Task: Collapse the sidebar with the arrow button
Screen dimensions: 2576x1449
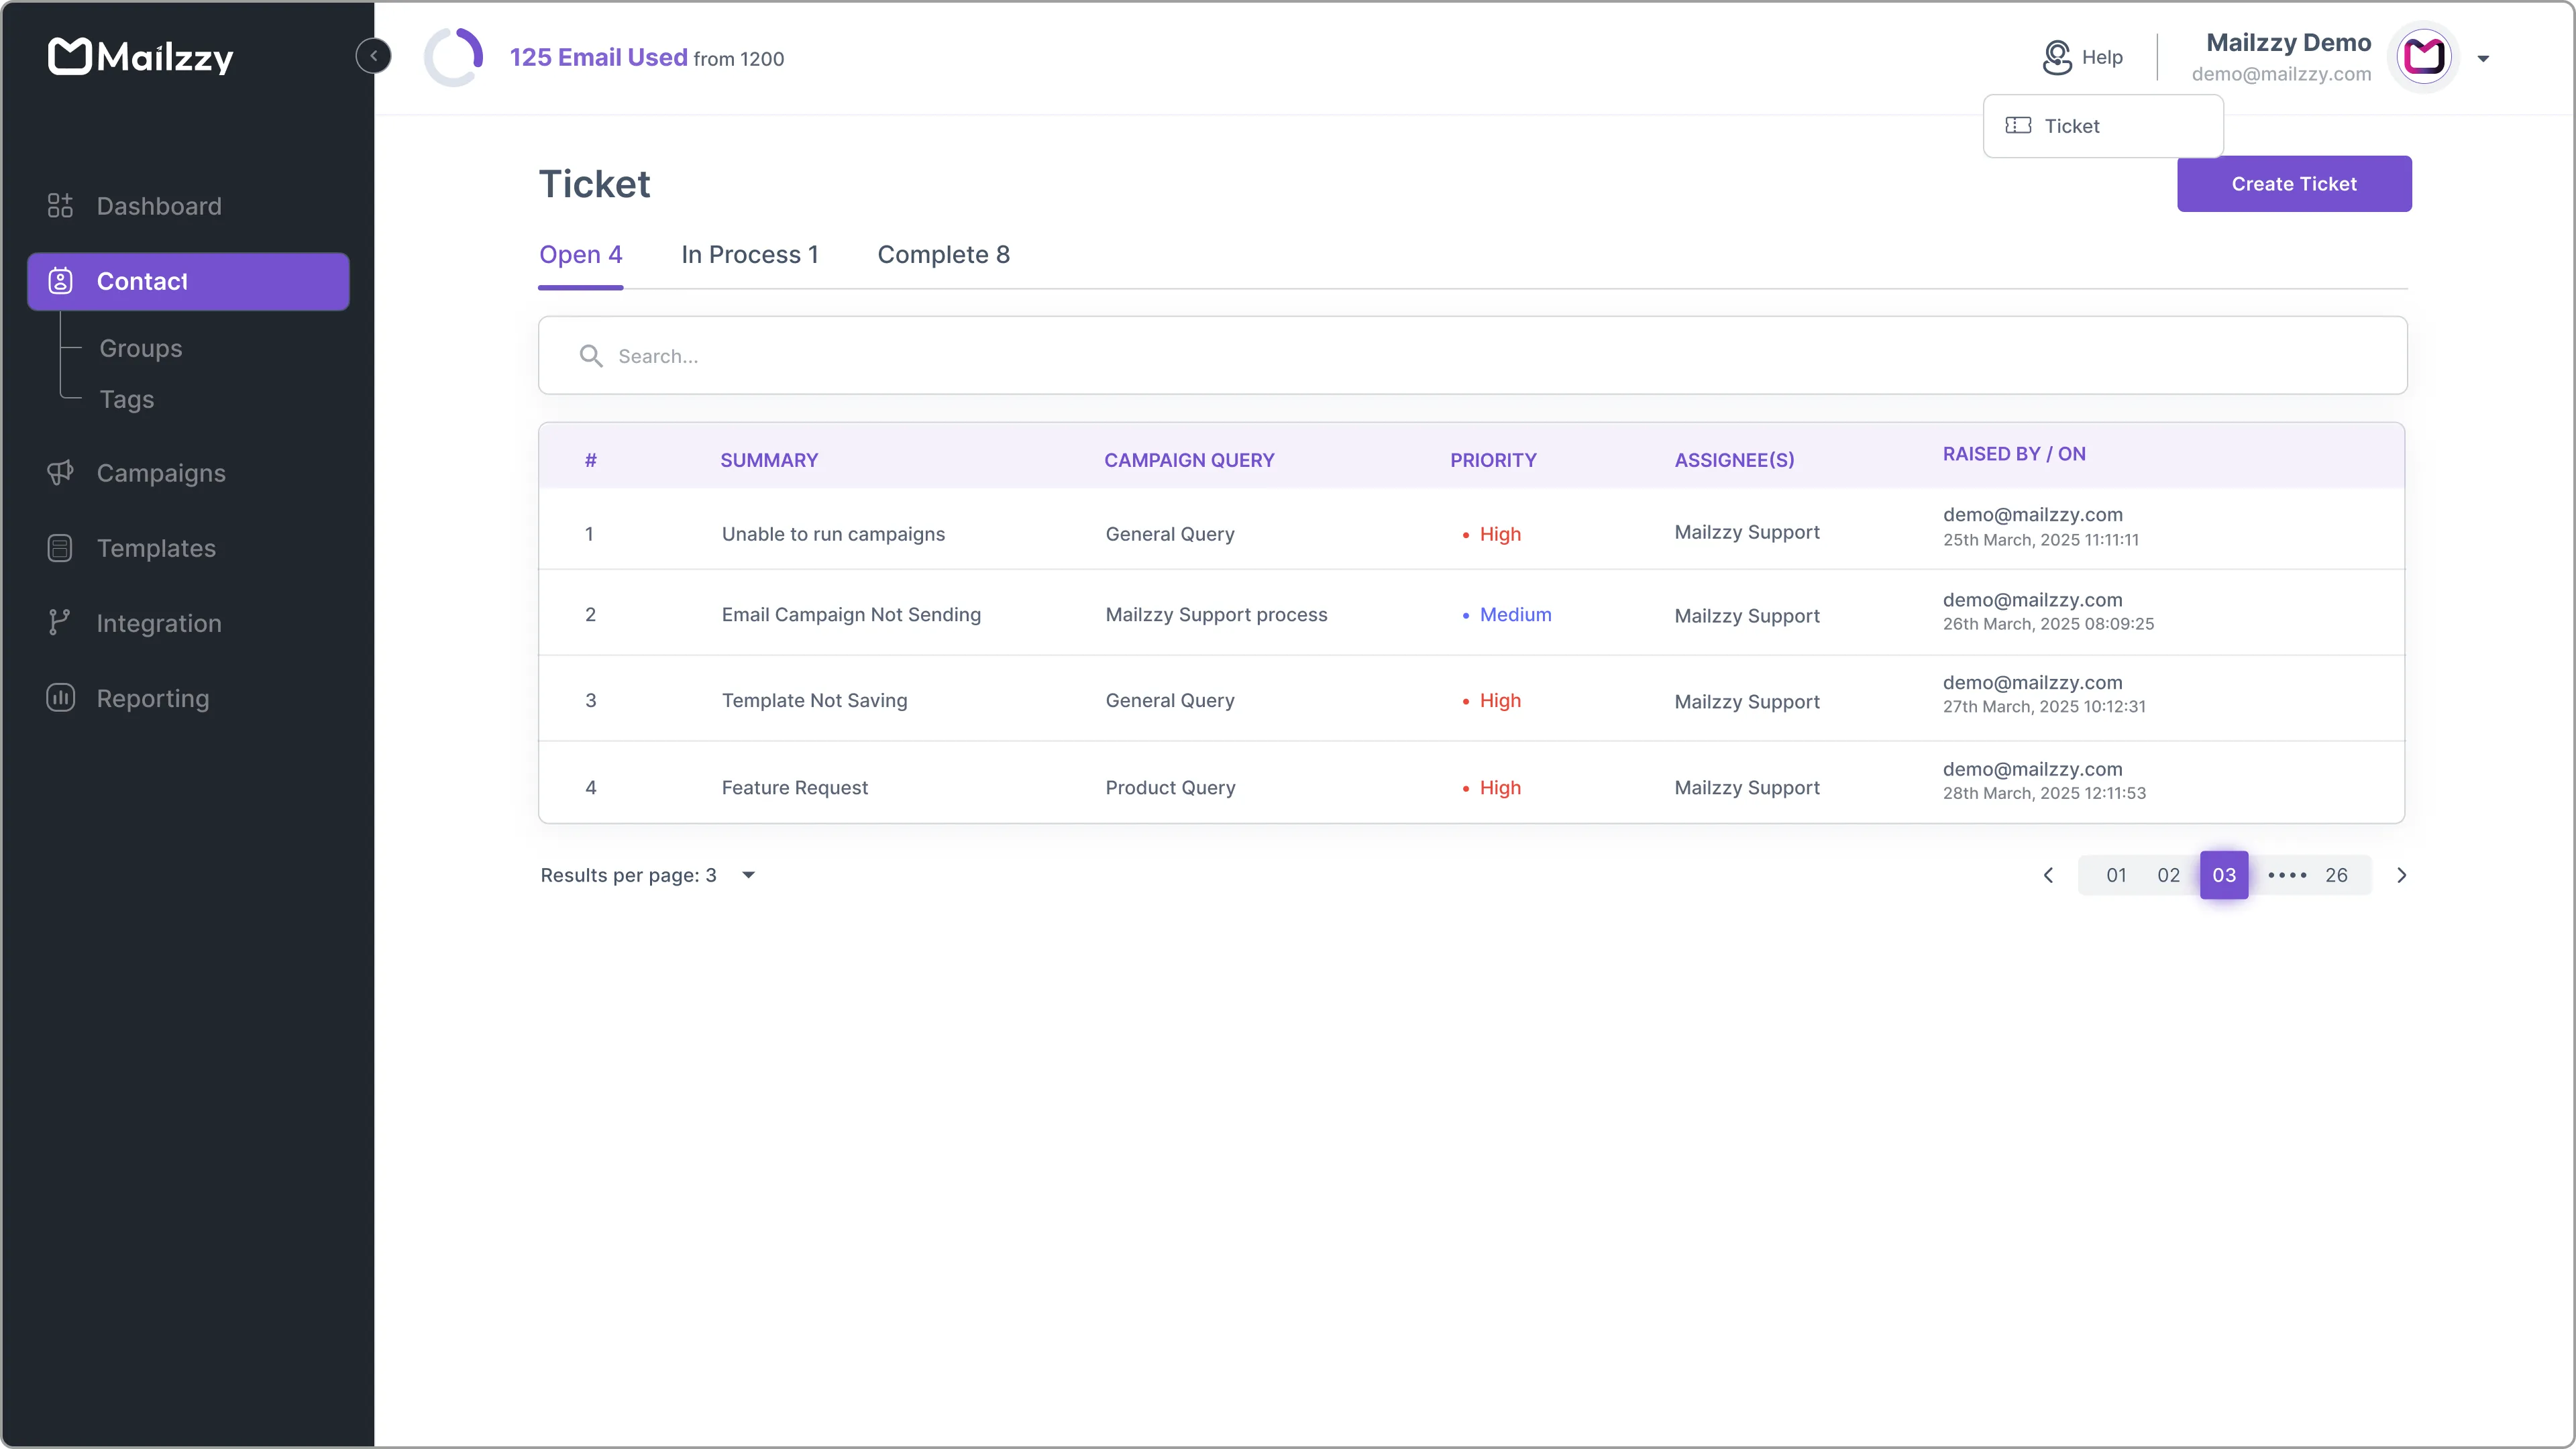Action: 373,55
